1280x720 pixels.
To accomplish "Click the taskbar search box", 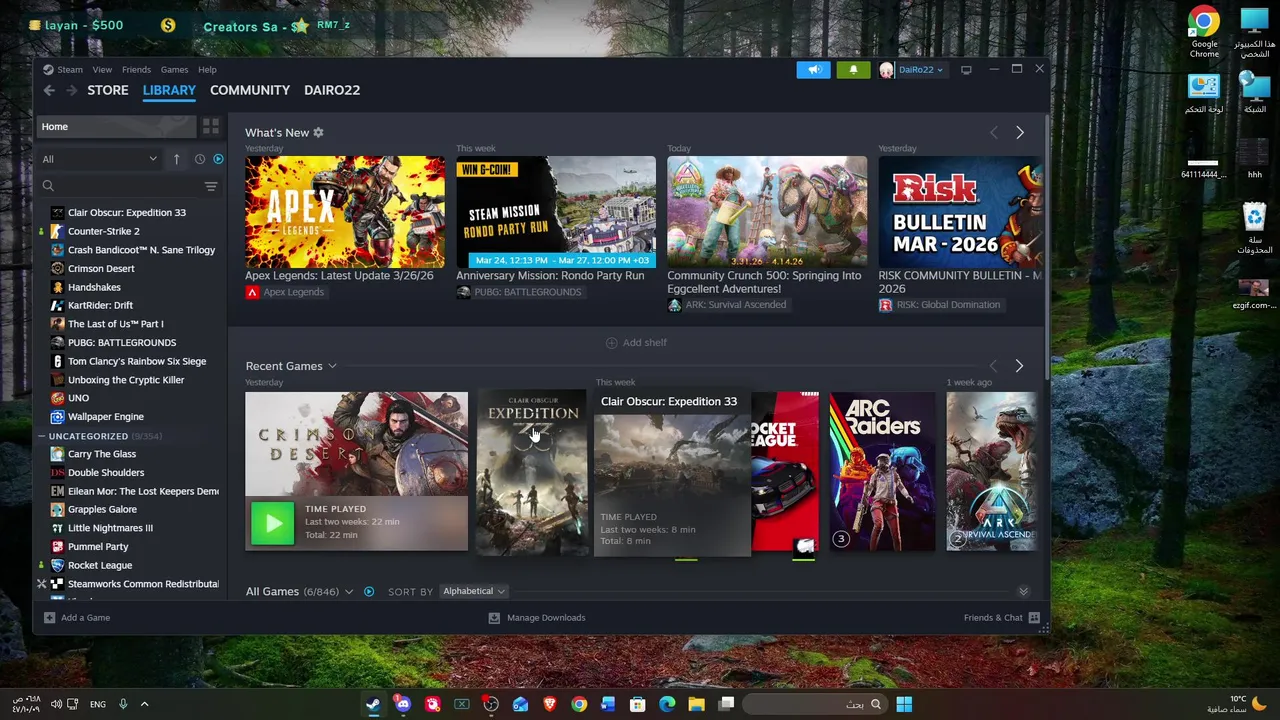I will [815, 704].
